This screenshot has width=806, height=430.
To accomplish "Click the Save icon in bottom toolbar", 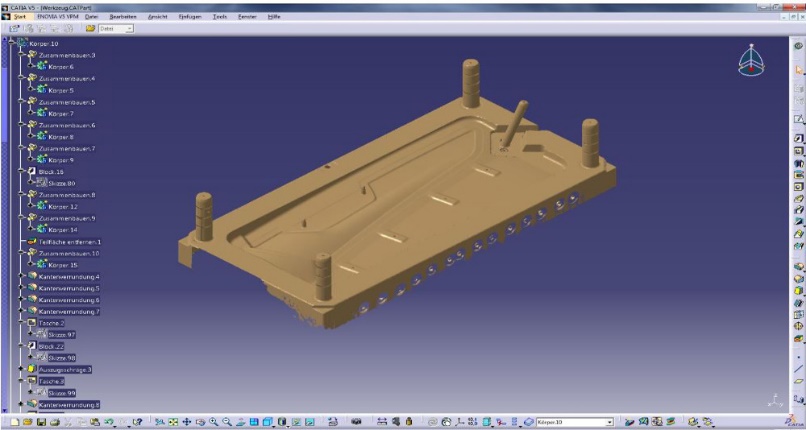I will (x=41, y=423).
